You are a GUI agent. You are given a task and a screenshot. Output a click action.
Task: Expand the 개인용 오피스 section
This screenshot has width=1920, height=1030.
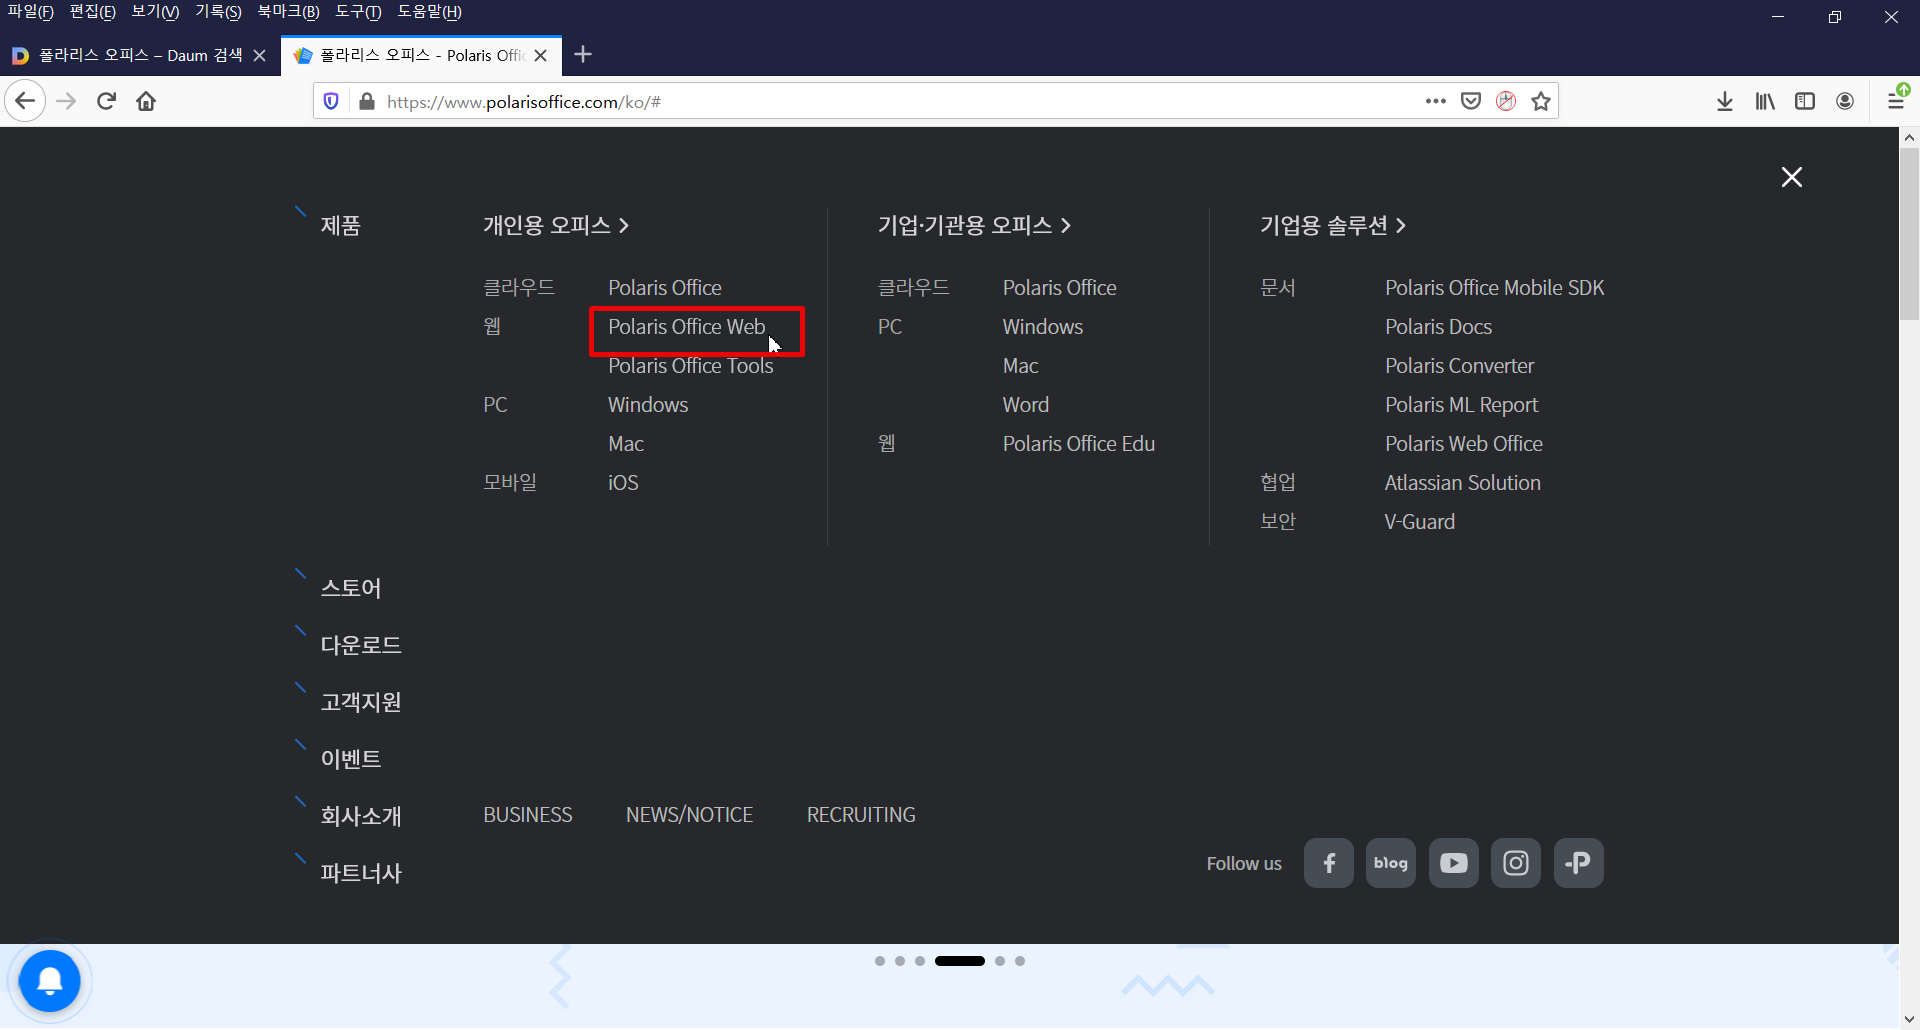pos(556,225)
